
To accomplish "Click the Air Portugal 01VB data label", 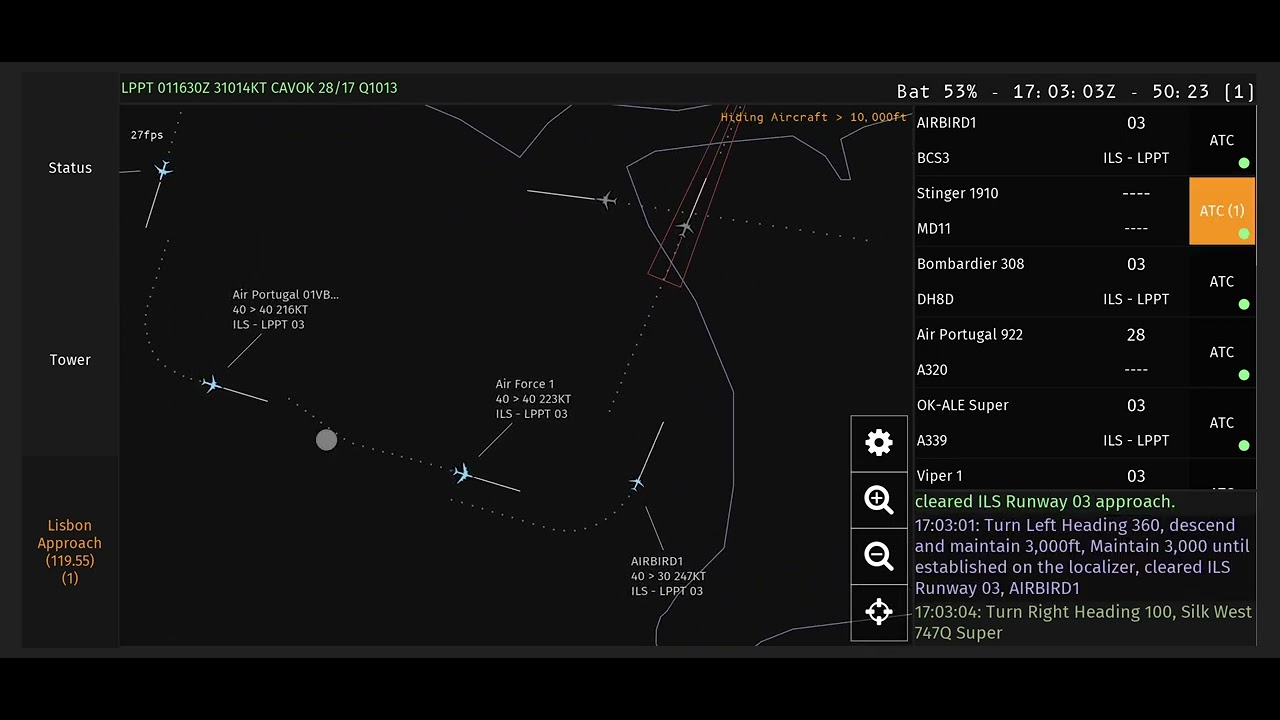I will (285, 310).
